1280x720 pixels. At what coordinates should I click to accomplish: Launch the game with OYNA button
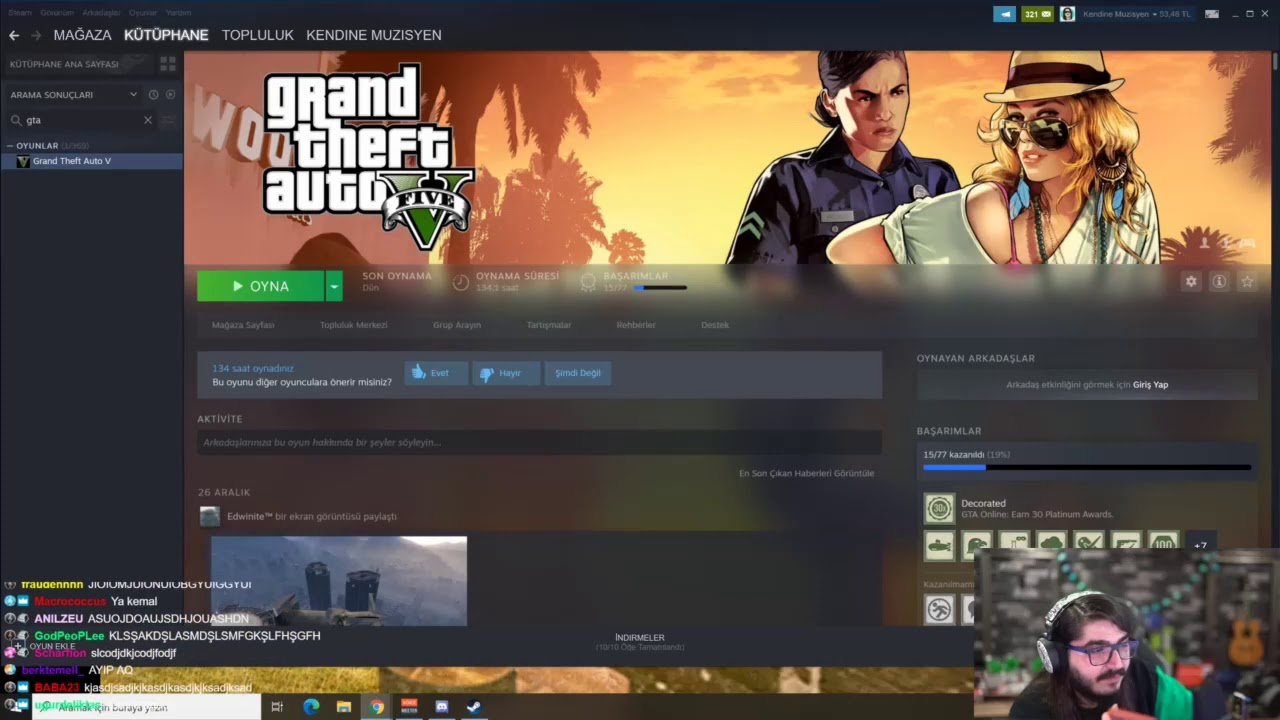(x=260, y=286)
